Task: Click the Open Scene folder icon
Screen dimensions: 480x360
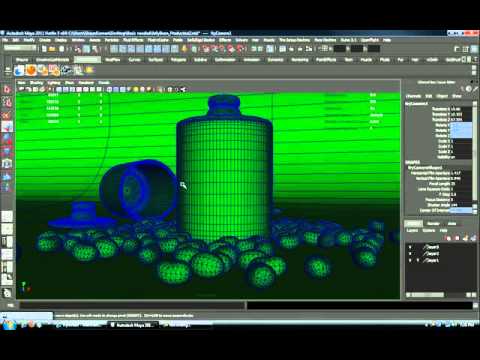Action: (52, 49)
